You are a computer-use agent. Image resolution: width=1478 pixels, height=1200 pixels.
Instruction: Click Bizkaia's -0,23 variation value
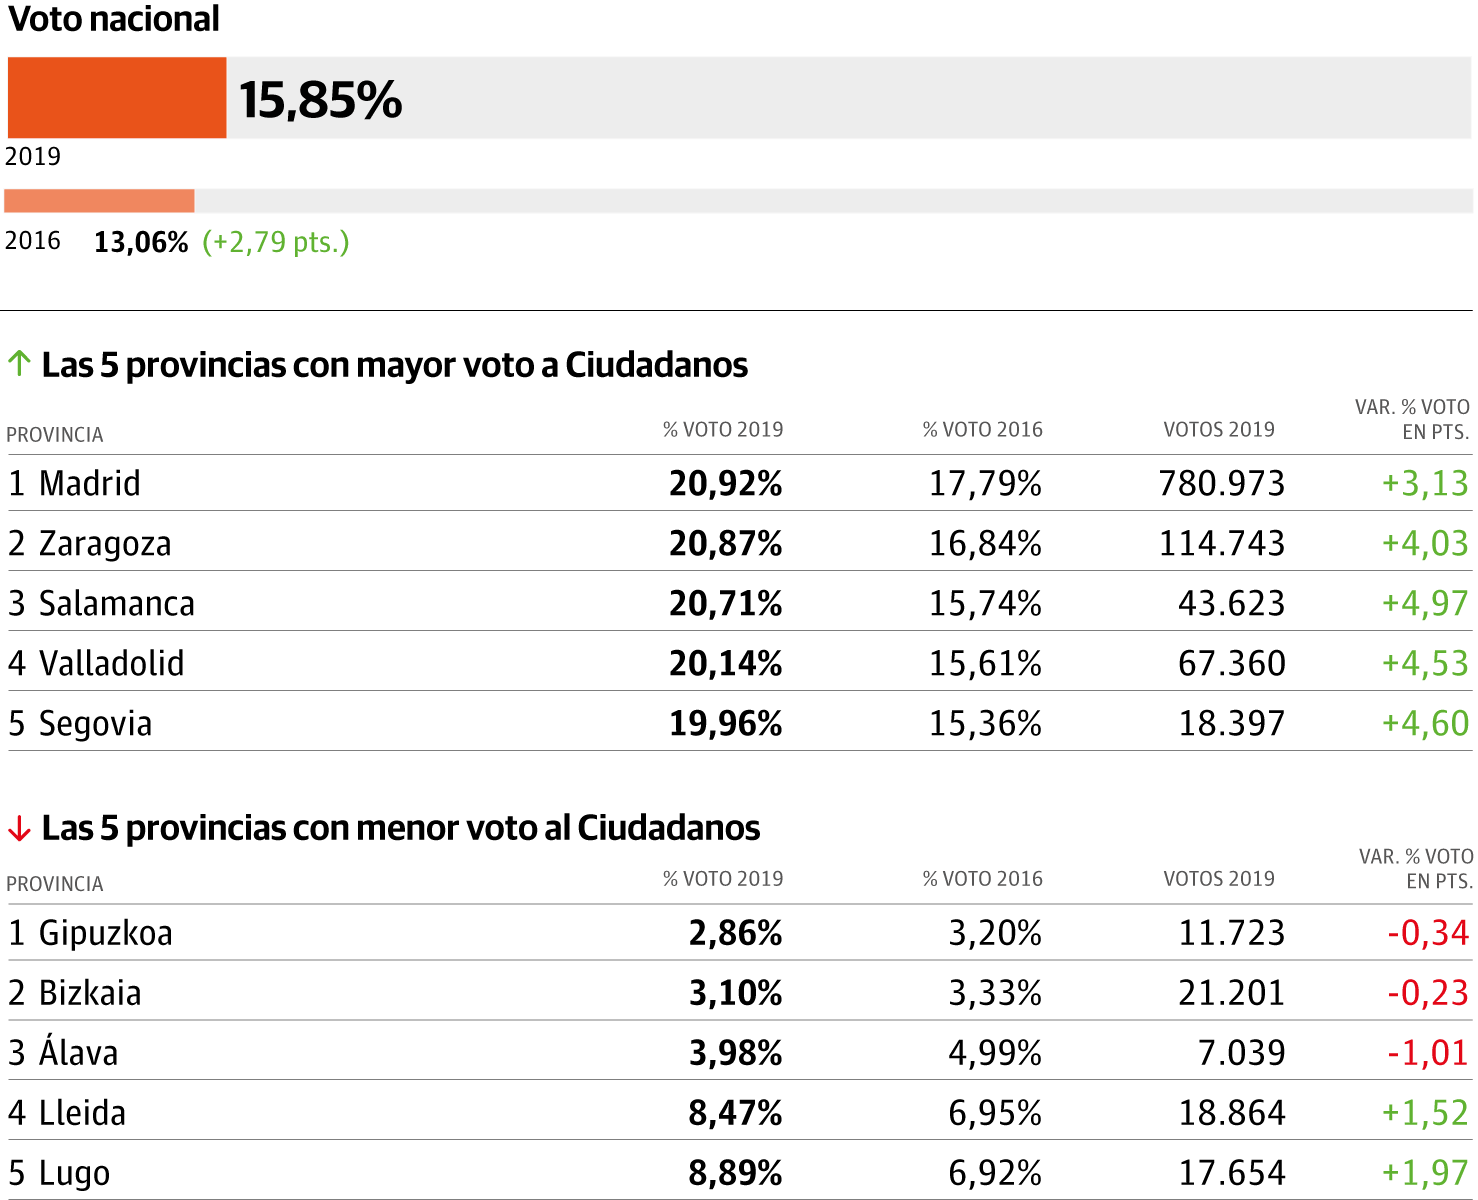tap(1427, 993)
